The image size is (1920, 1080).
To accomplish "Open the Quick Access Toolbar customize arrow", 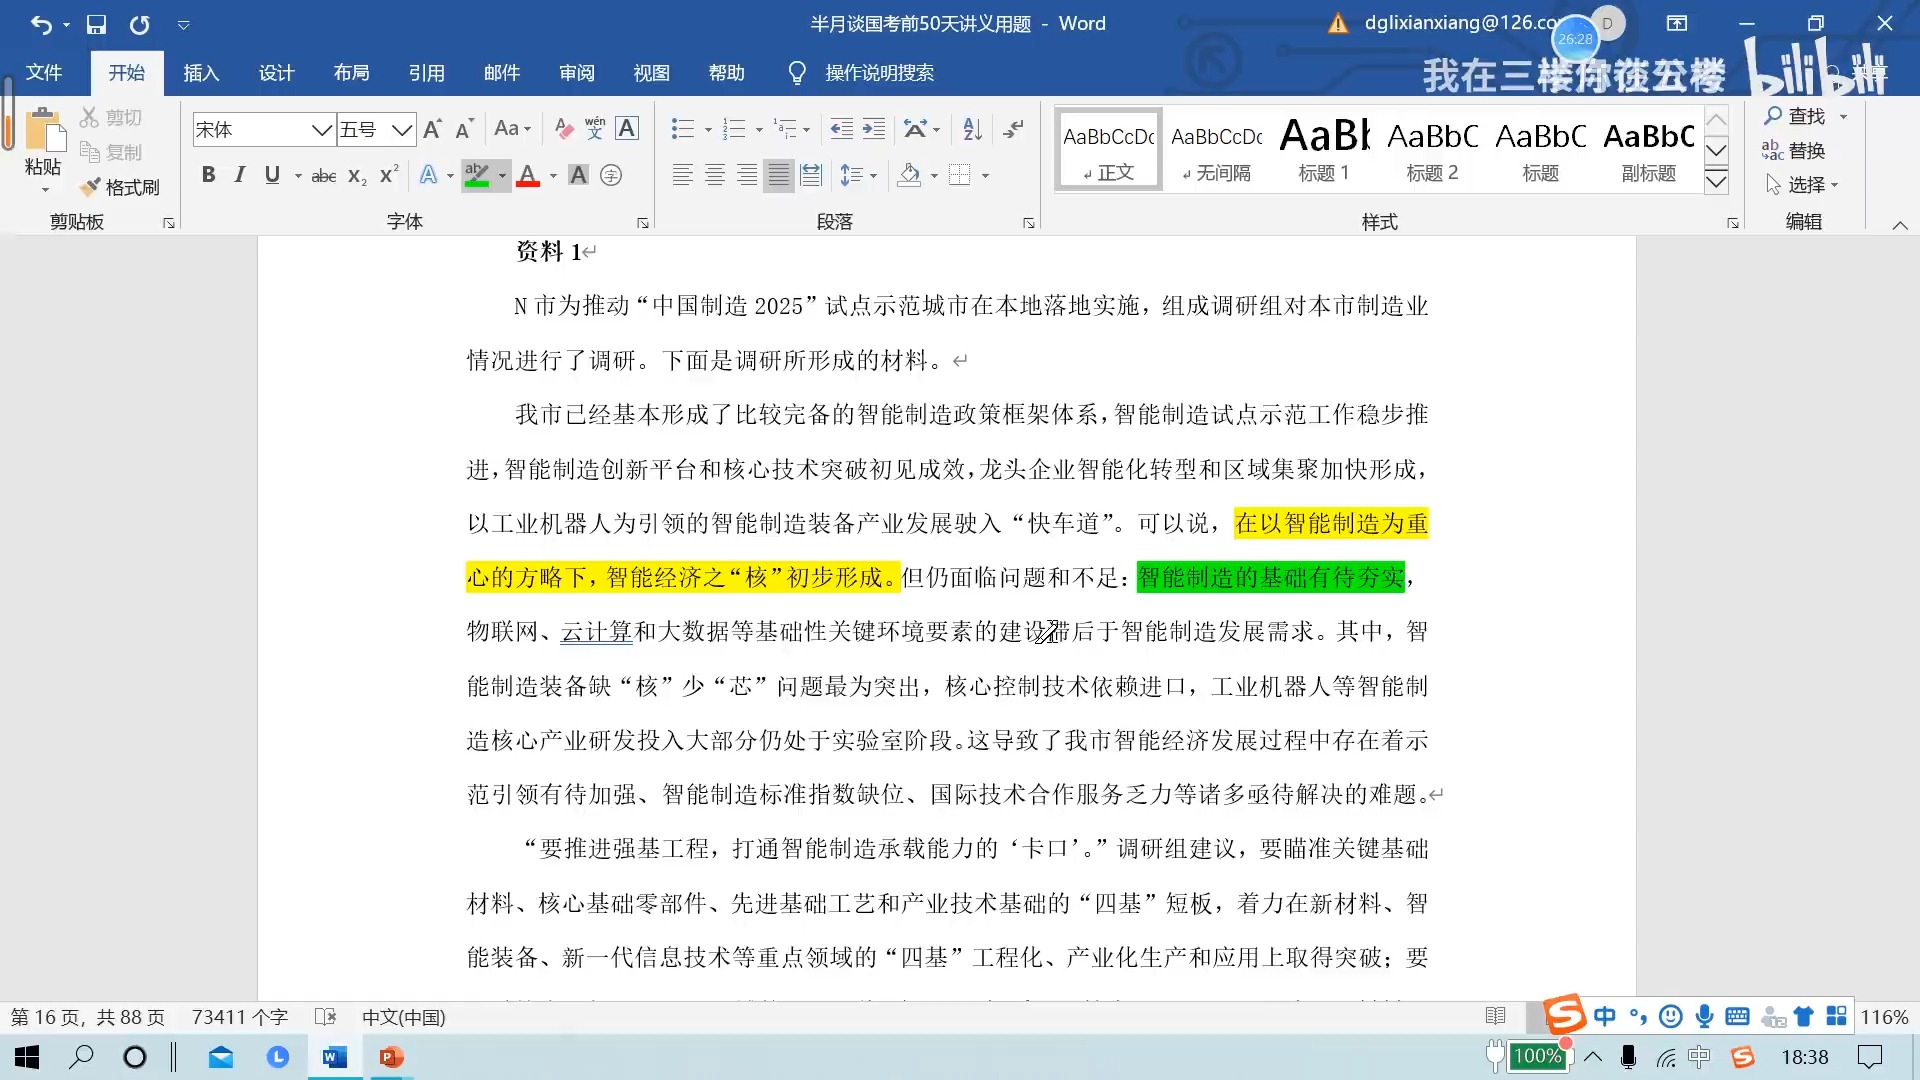I will tap(184, 25).
